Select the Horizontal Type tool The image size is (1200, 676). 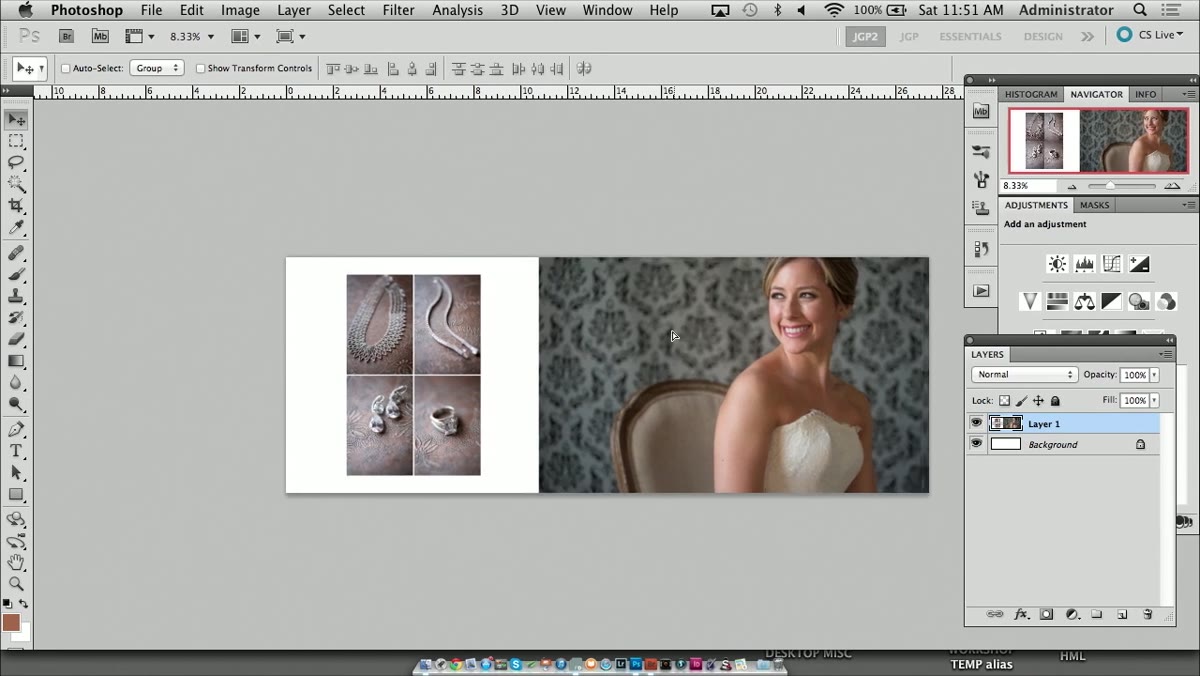pos(16,451)
